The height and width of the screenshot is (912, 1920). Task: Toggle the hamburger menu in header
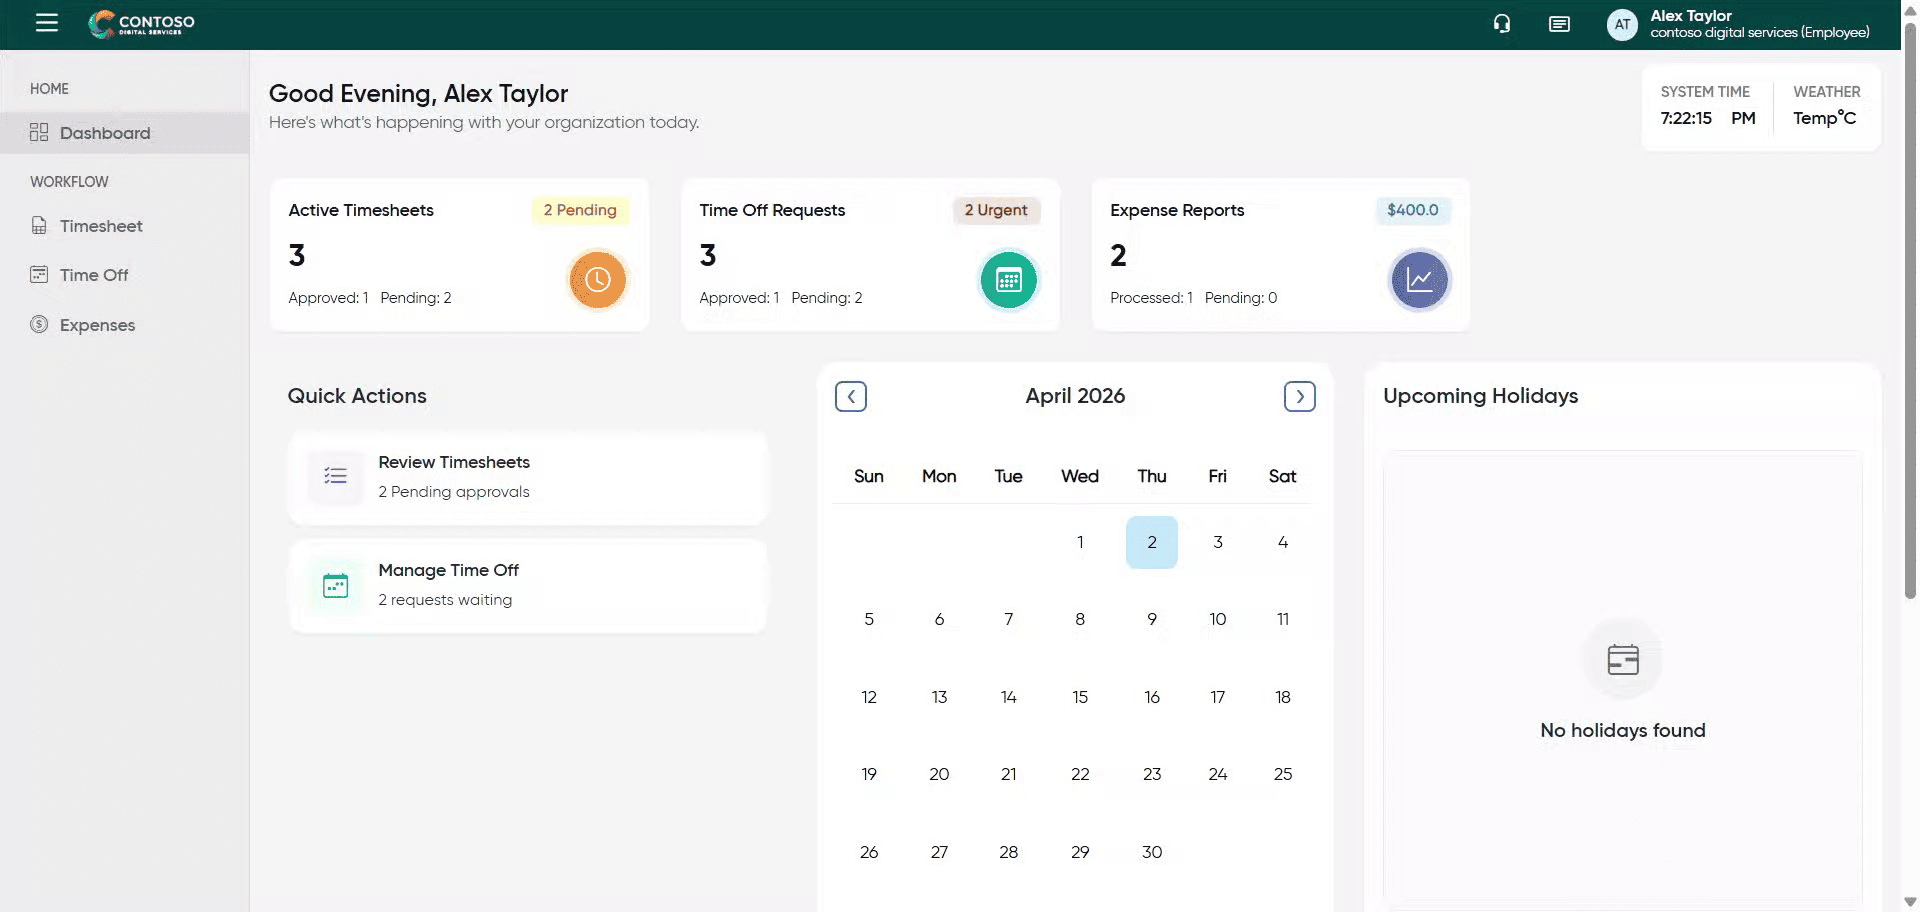46,23
